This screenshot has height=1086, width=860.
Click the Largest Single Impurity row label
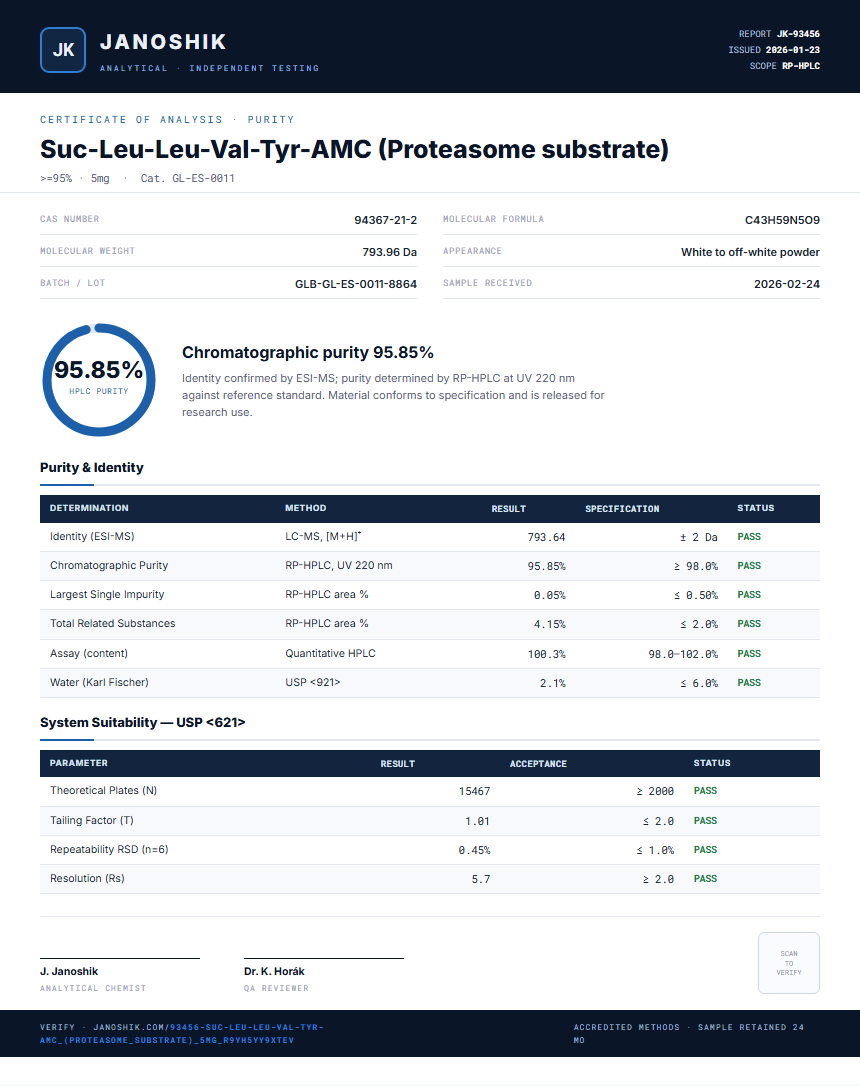click(x=107, y=595)
